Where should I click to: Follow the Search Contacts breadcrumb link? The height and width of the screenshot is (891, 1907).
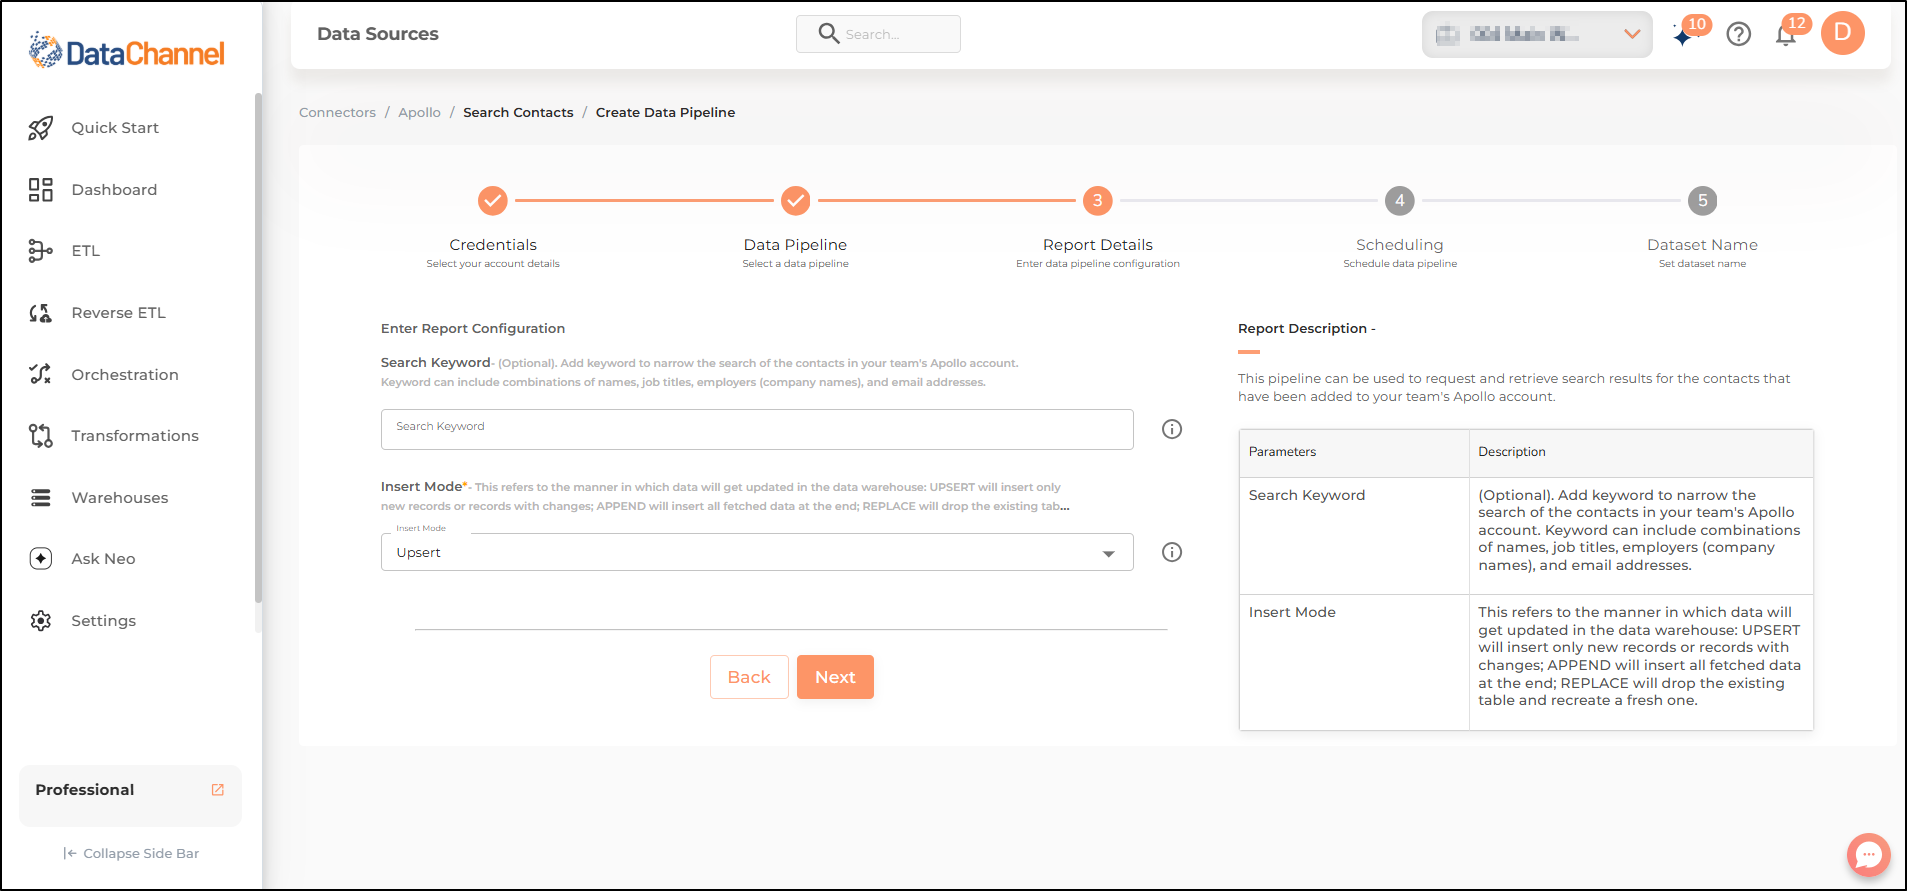518,112
